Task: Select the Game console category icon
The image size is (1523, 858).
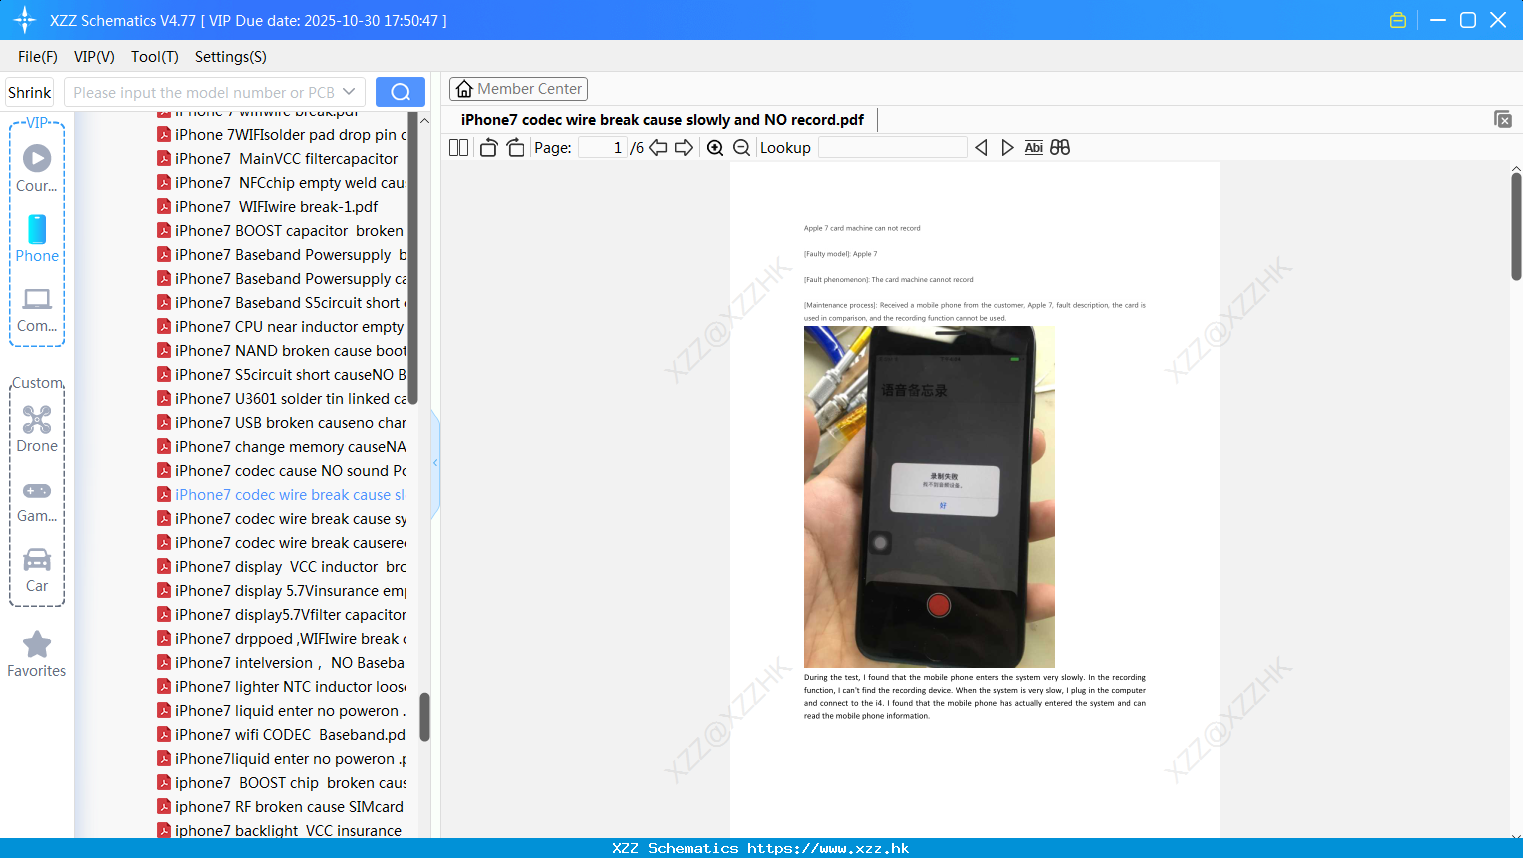Action: tap(37, 502)
